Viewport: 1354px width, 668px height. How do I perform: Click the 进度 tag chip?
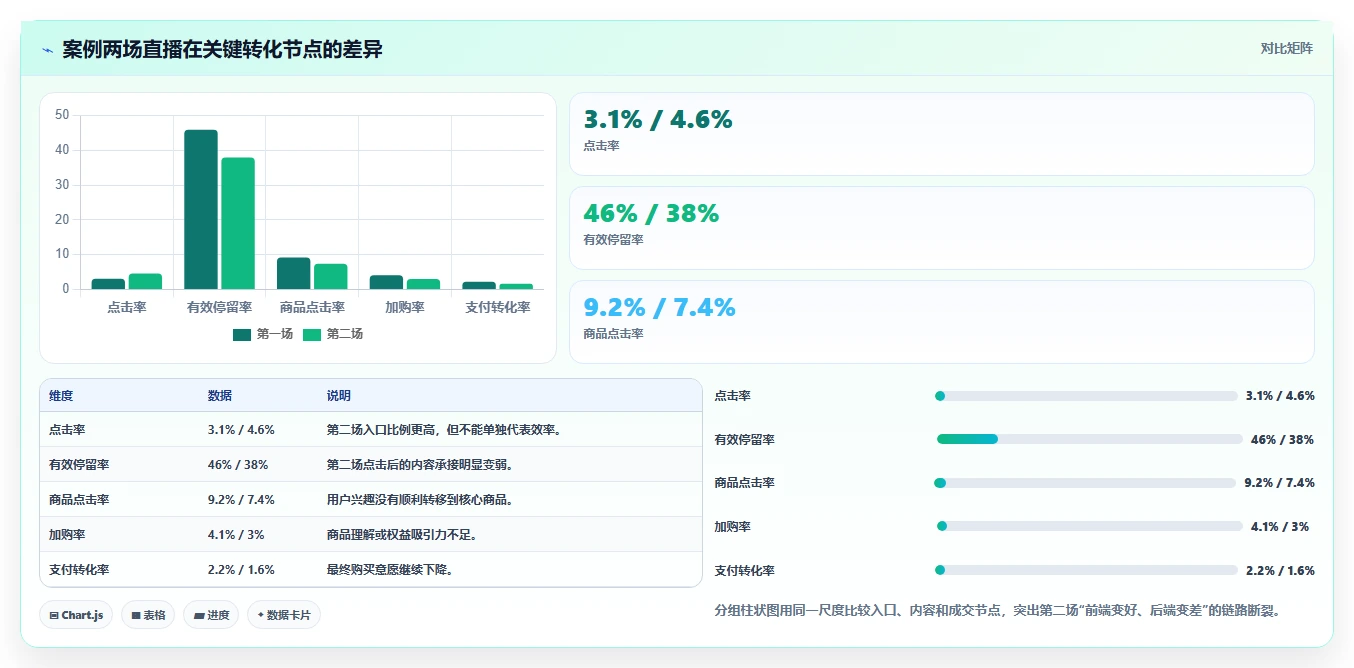tap(211, 615)
